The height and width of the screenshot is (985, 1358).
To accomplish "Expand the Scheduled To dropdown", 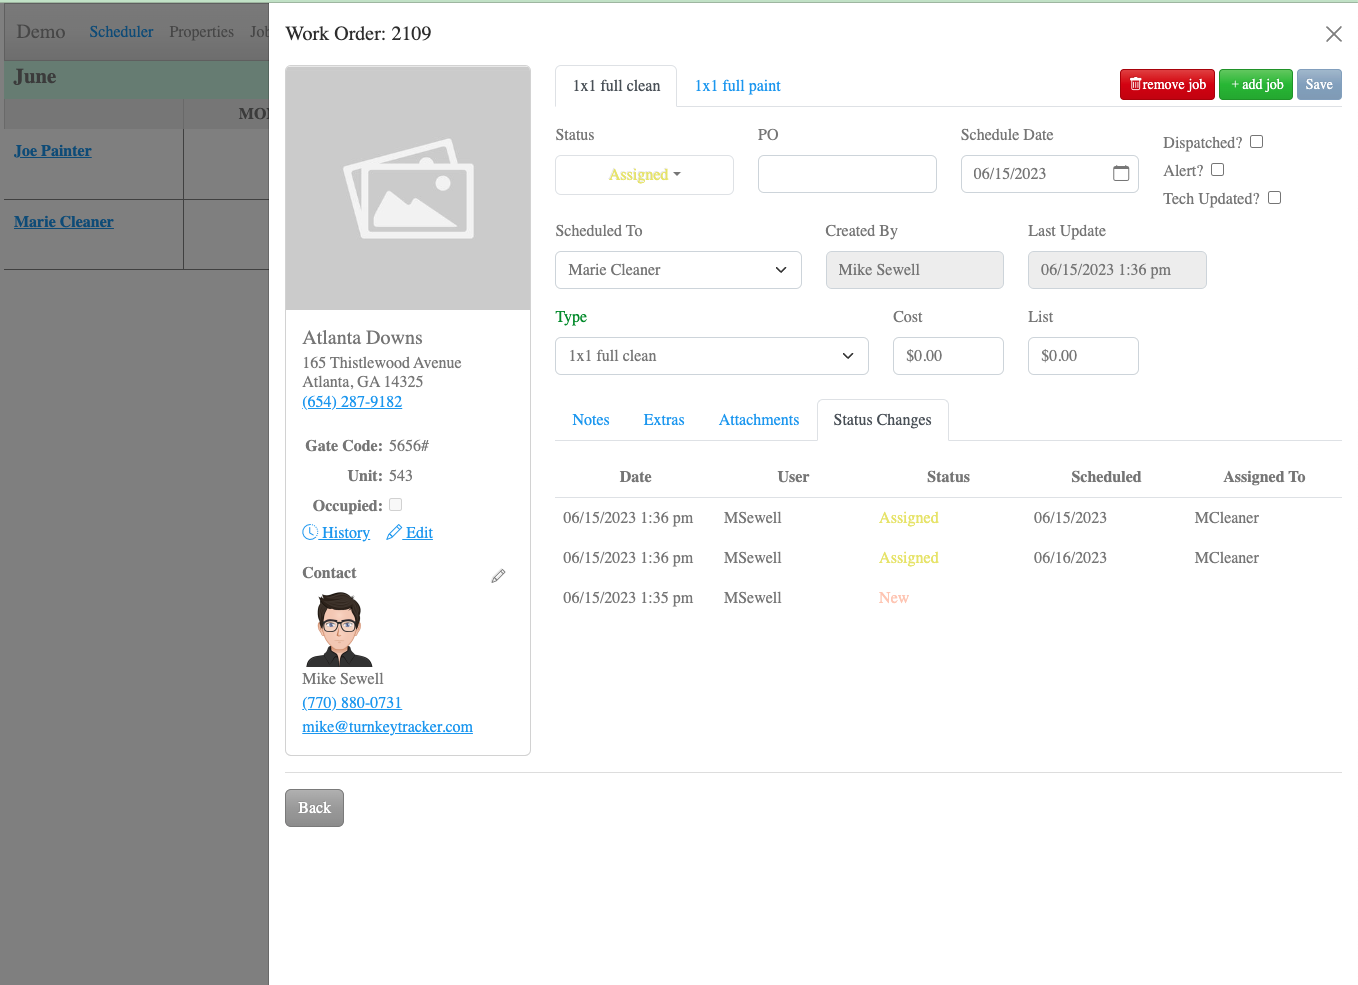I will (x=678, y=270).
